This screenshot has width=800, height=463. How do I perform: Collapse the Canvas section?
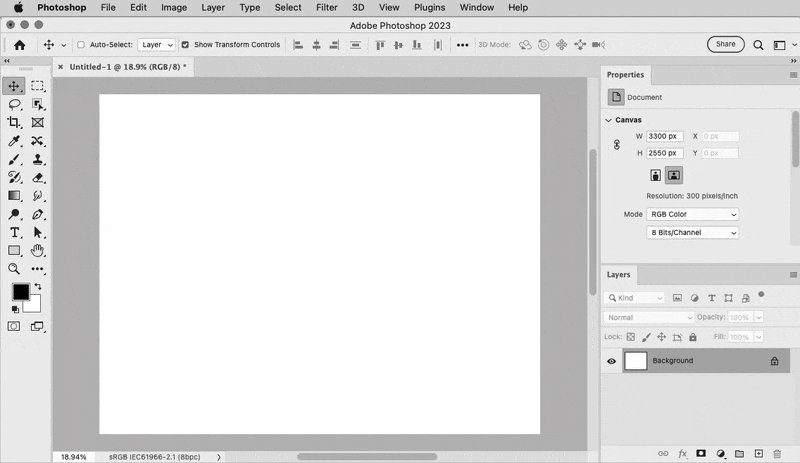point(608,120)
